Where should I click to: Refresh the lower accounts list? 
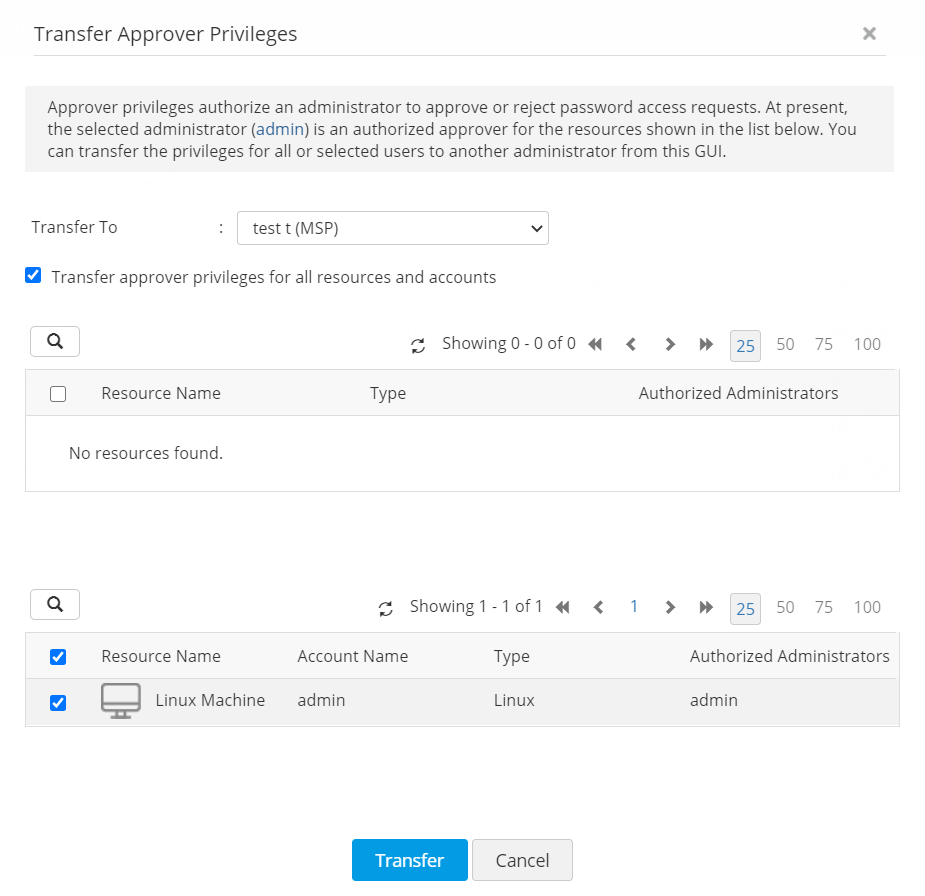[x=386, y=608]
